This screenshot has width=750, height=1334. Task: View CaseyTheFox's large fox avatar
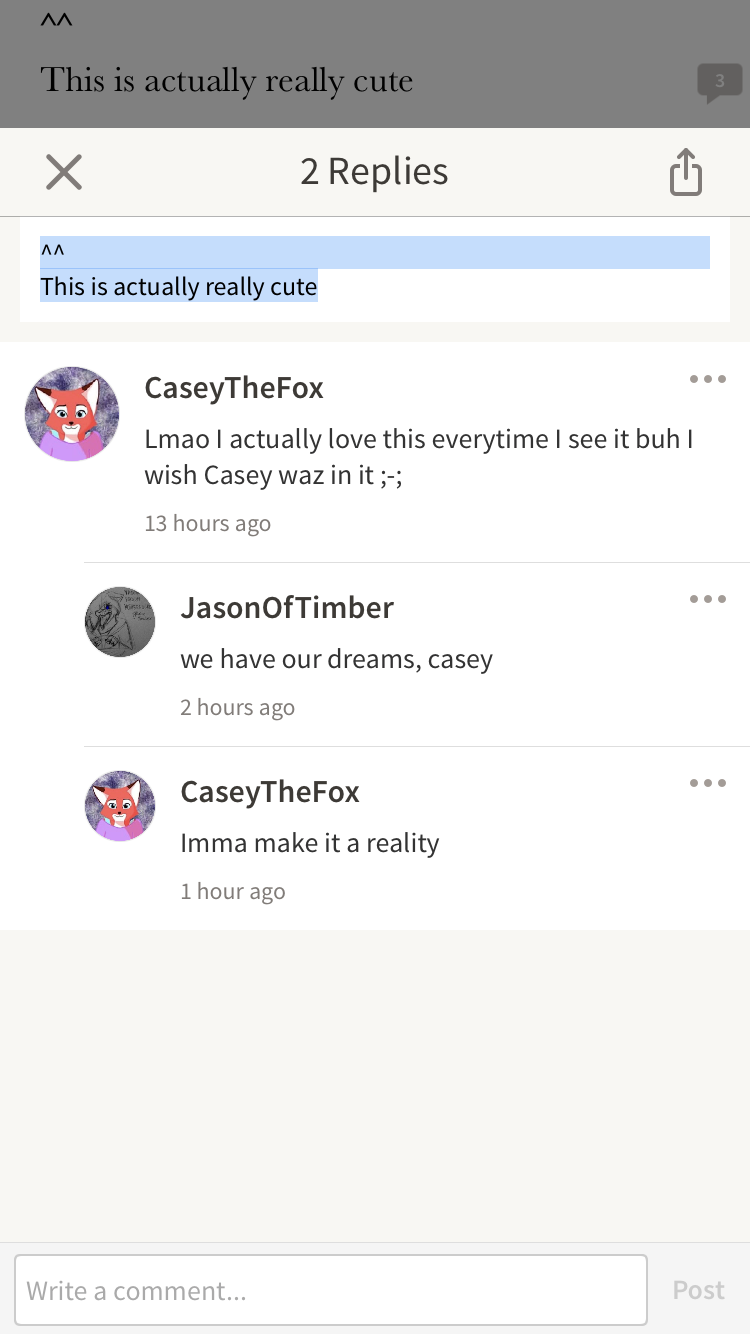(72, 414)
